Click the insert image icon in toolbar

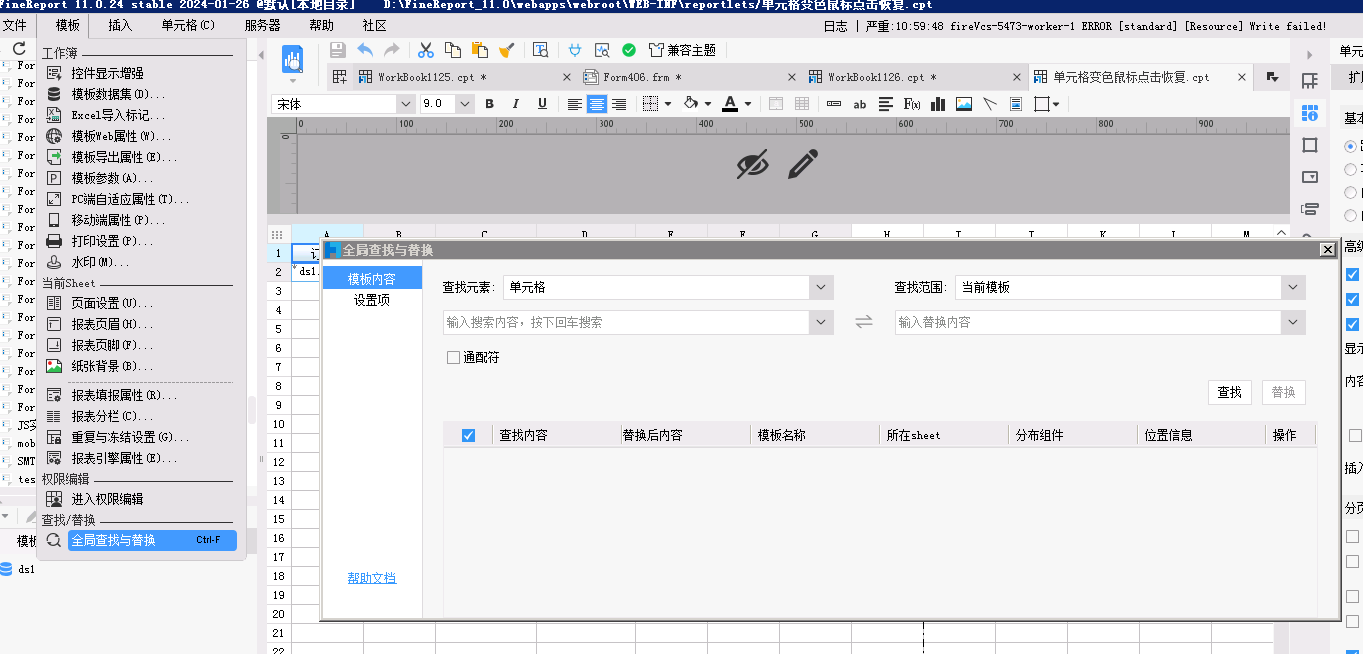(964, 104)
